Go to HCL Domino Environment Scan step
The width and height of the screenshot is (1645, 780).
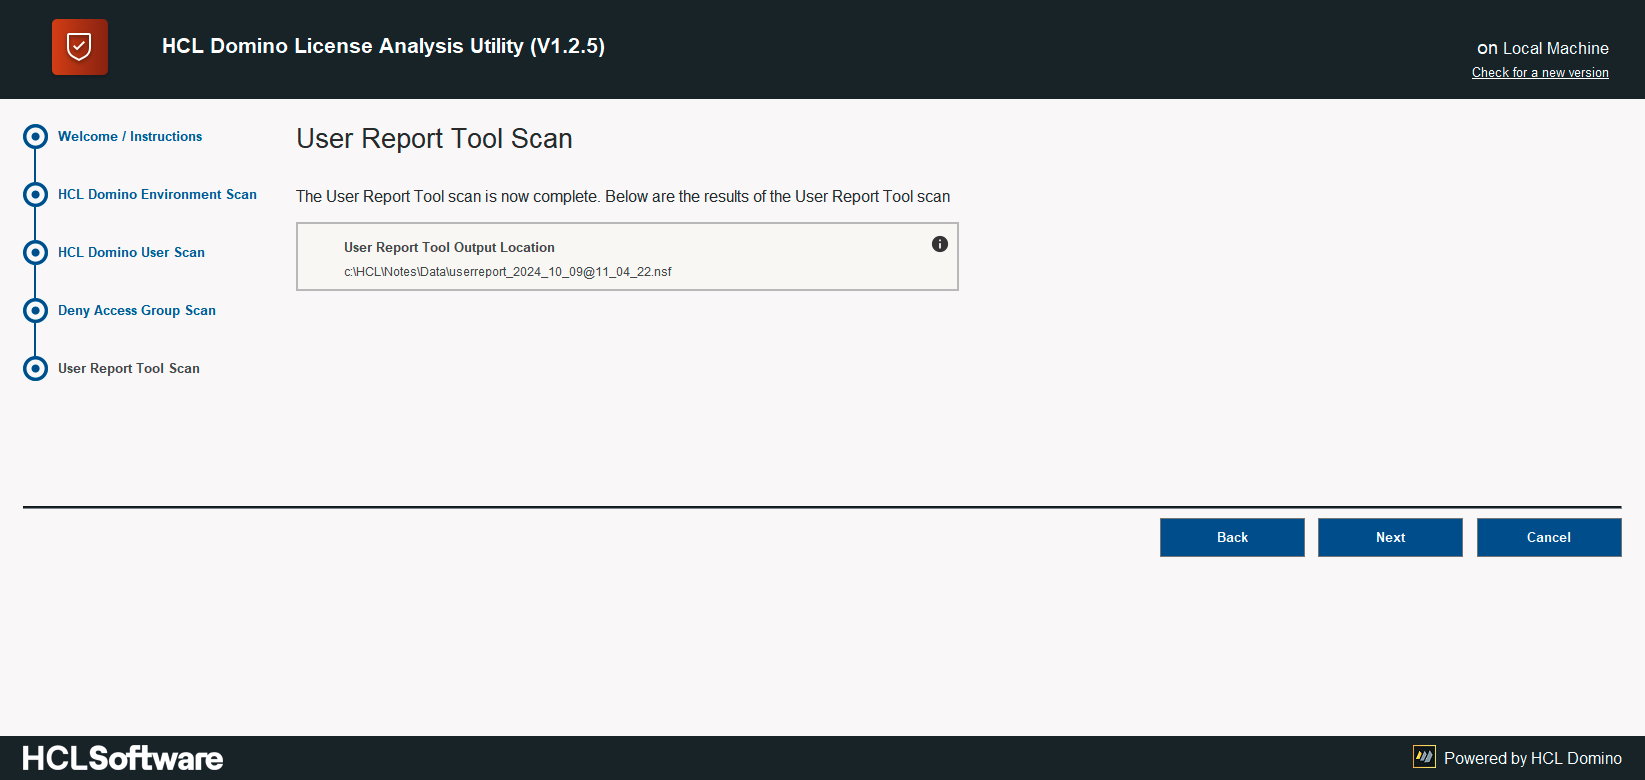(157, 194)
